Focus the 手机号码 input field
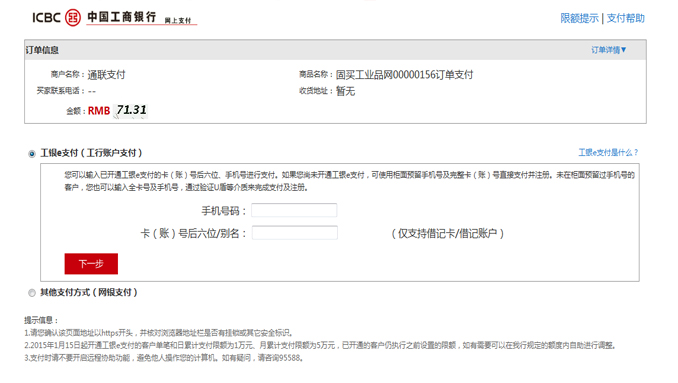Viewport: 678px width, 383px height. tap(294, 211)
